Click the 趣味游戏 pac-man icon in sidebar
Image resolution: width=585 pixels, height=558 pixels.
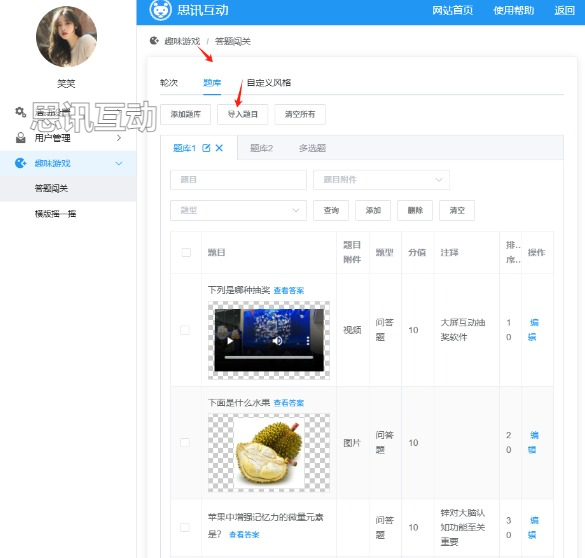(21, 163)
